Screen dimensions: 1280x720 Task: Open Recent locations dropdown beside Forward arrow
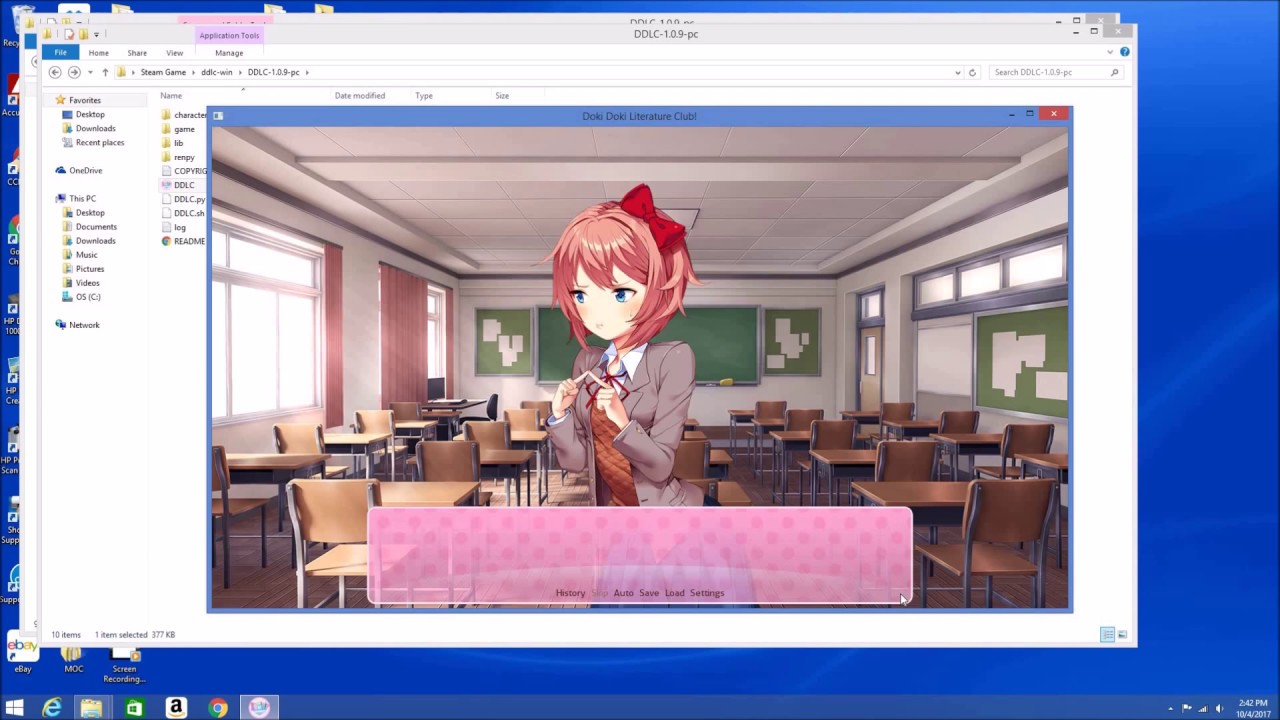(x=90, y=72)
